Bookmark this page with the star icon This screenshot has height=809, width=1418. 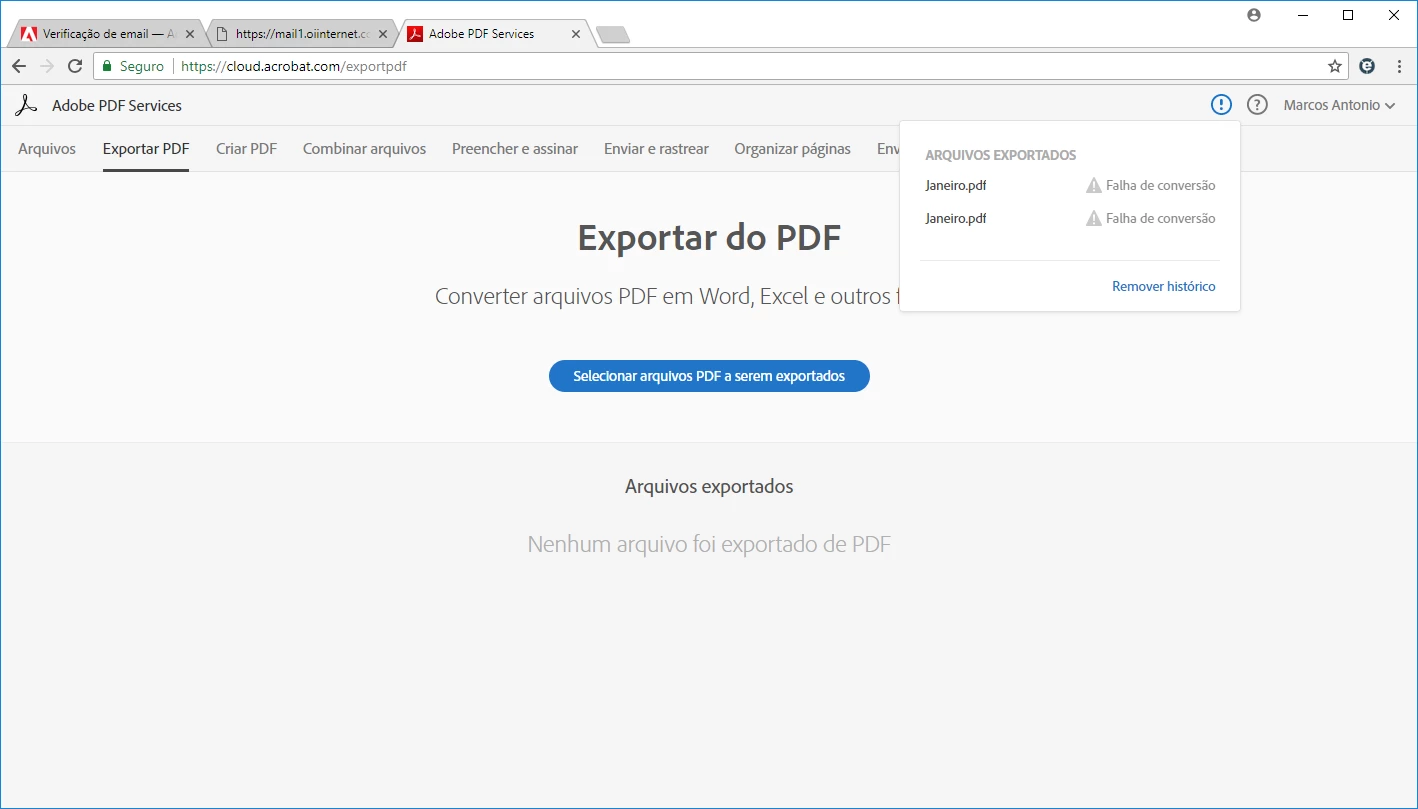coord(1335,66)
